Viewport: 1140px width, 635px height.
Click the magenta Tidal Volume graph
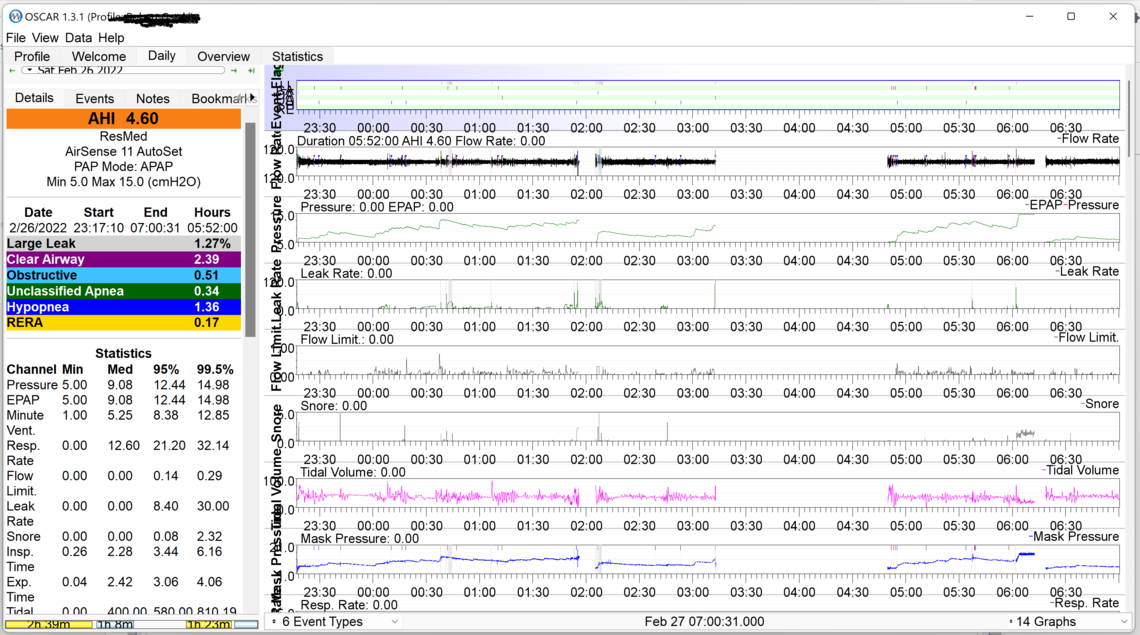point(707,495)
